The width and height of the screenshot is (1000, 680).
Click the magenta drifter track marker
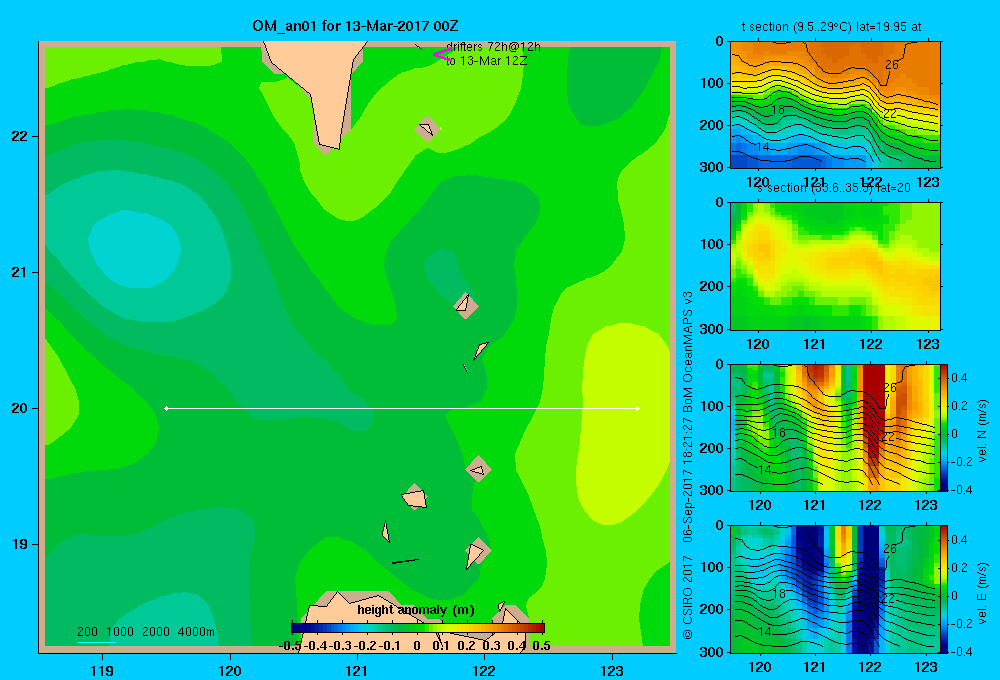point(441,55)
